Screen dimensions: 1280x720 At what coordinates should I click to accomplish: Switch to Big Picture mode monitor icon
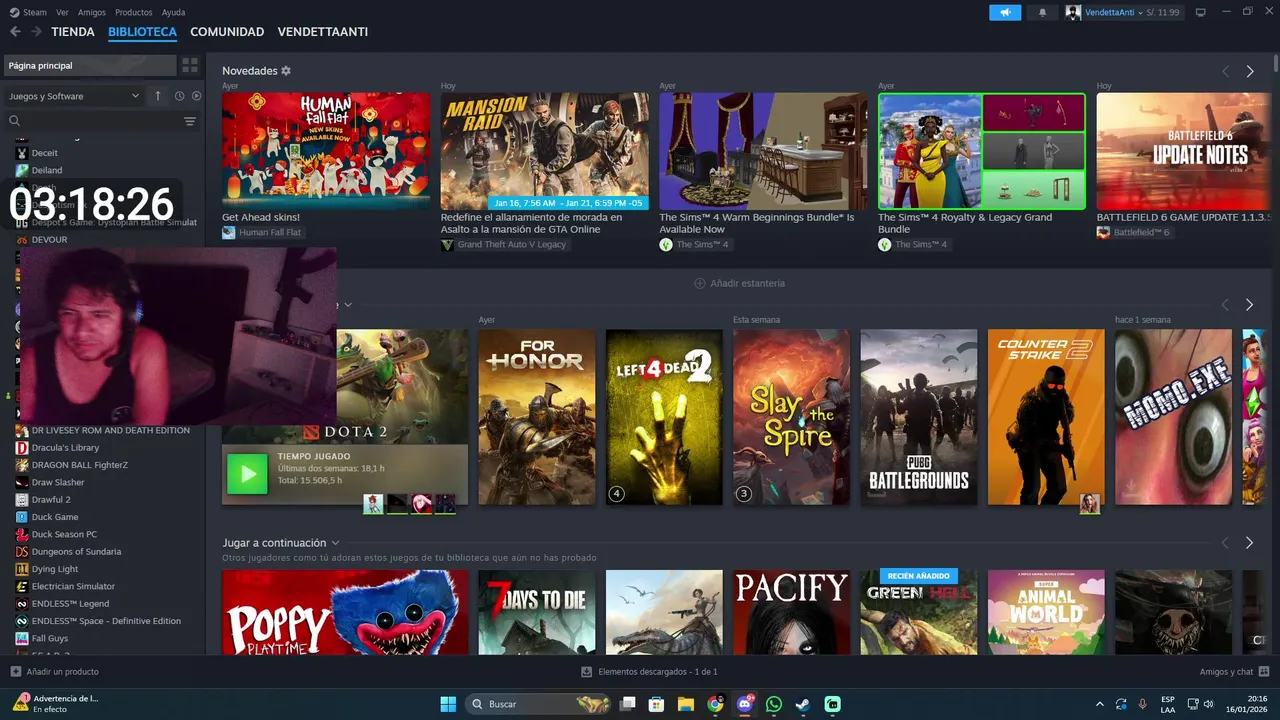click(x=1200, y=12)
